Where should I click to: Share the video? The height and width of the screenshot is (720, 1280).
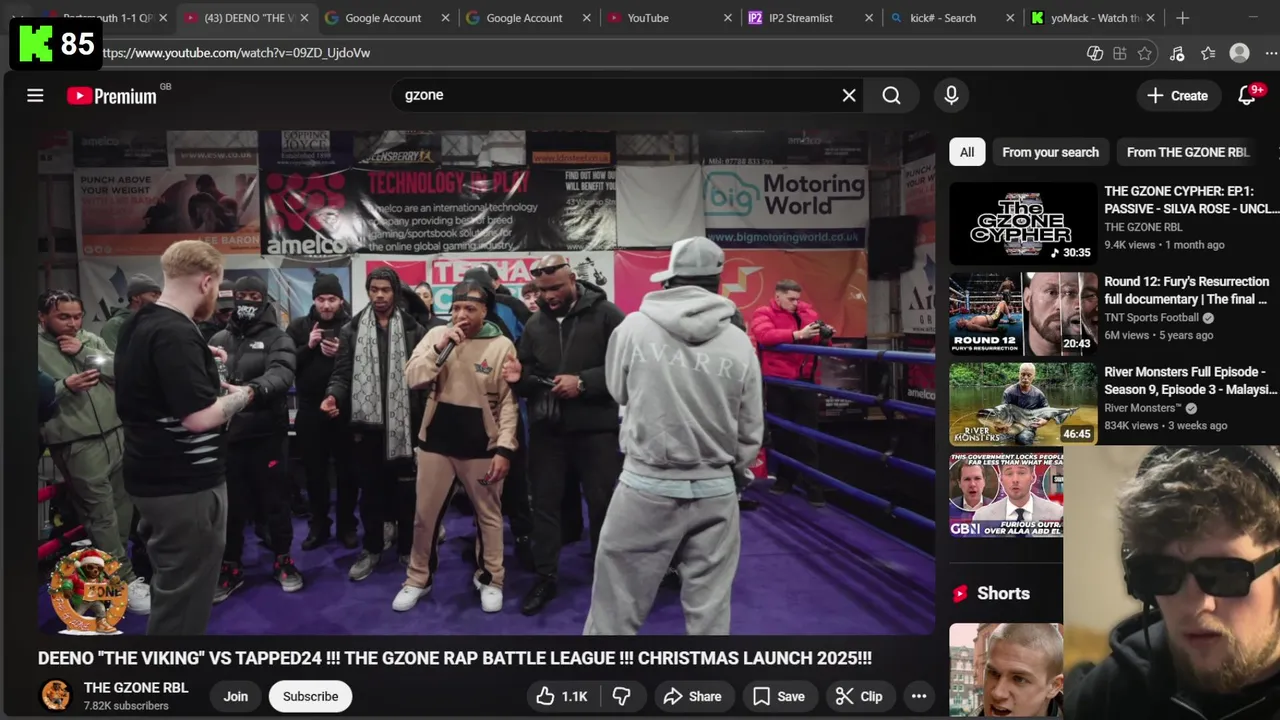(692, 696)
